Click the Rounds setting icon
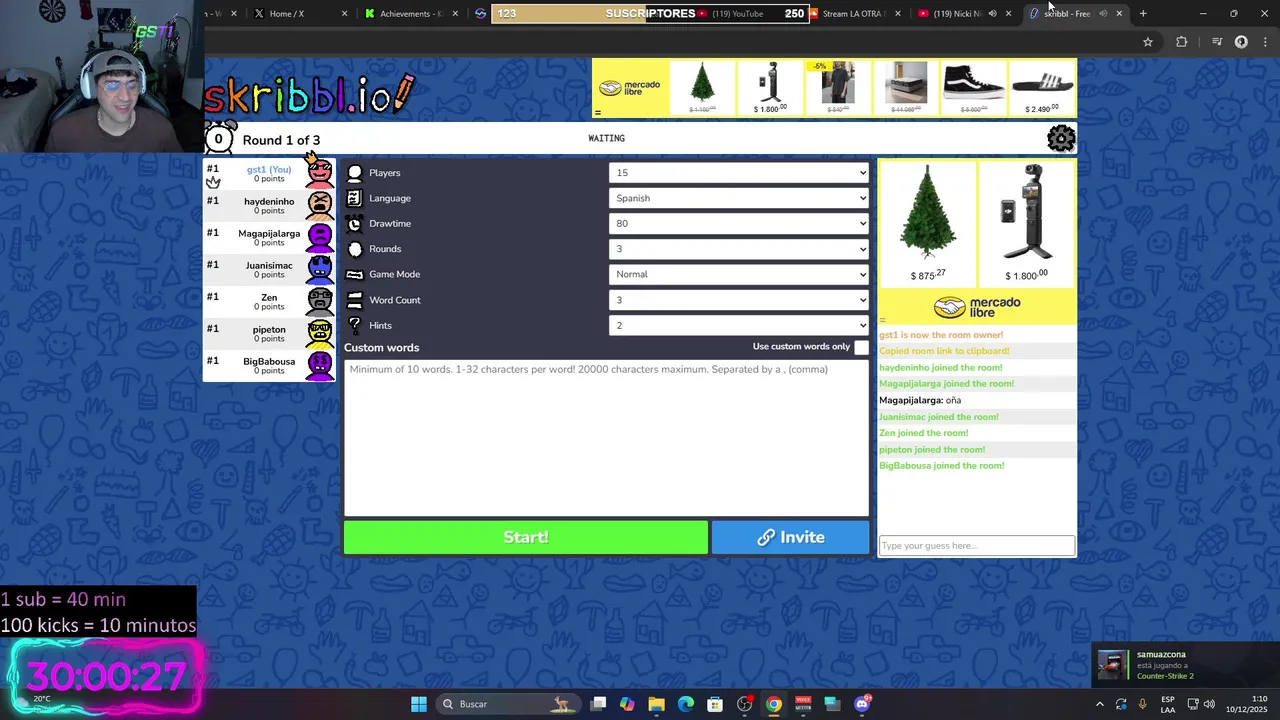The width and height of the screenshot is (1280, 720). [354, 249]
